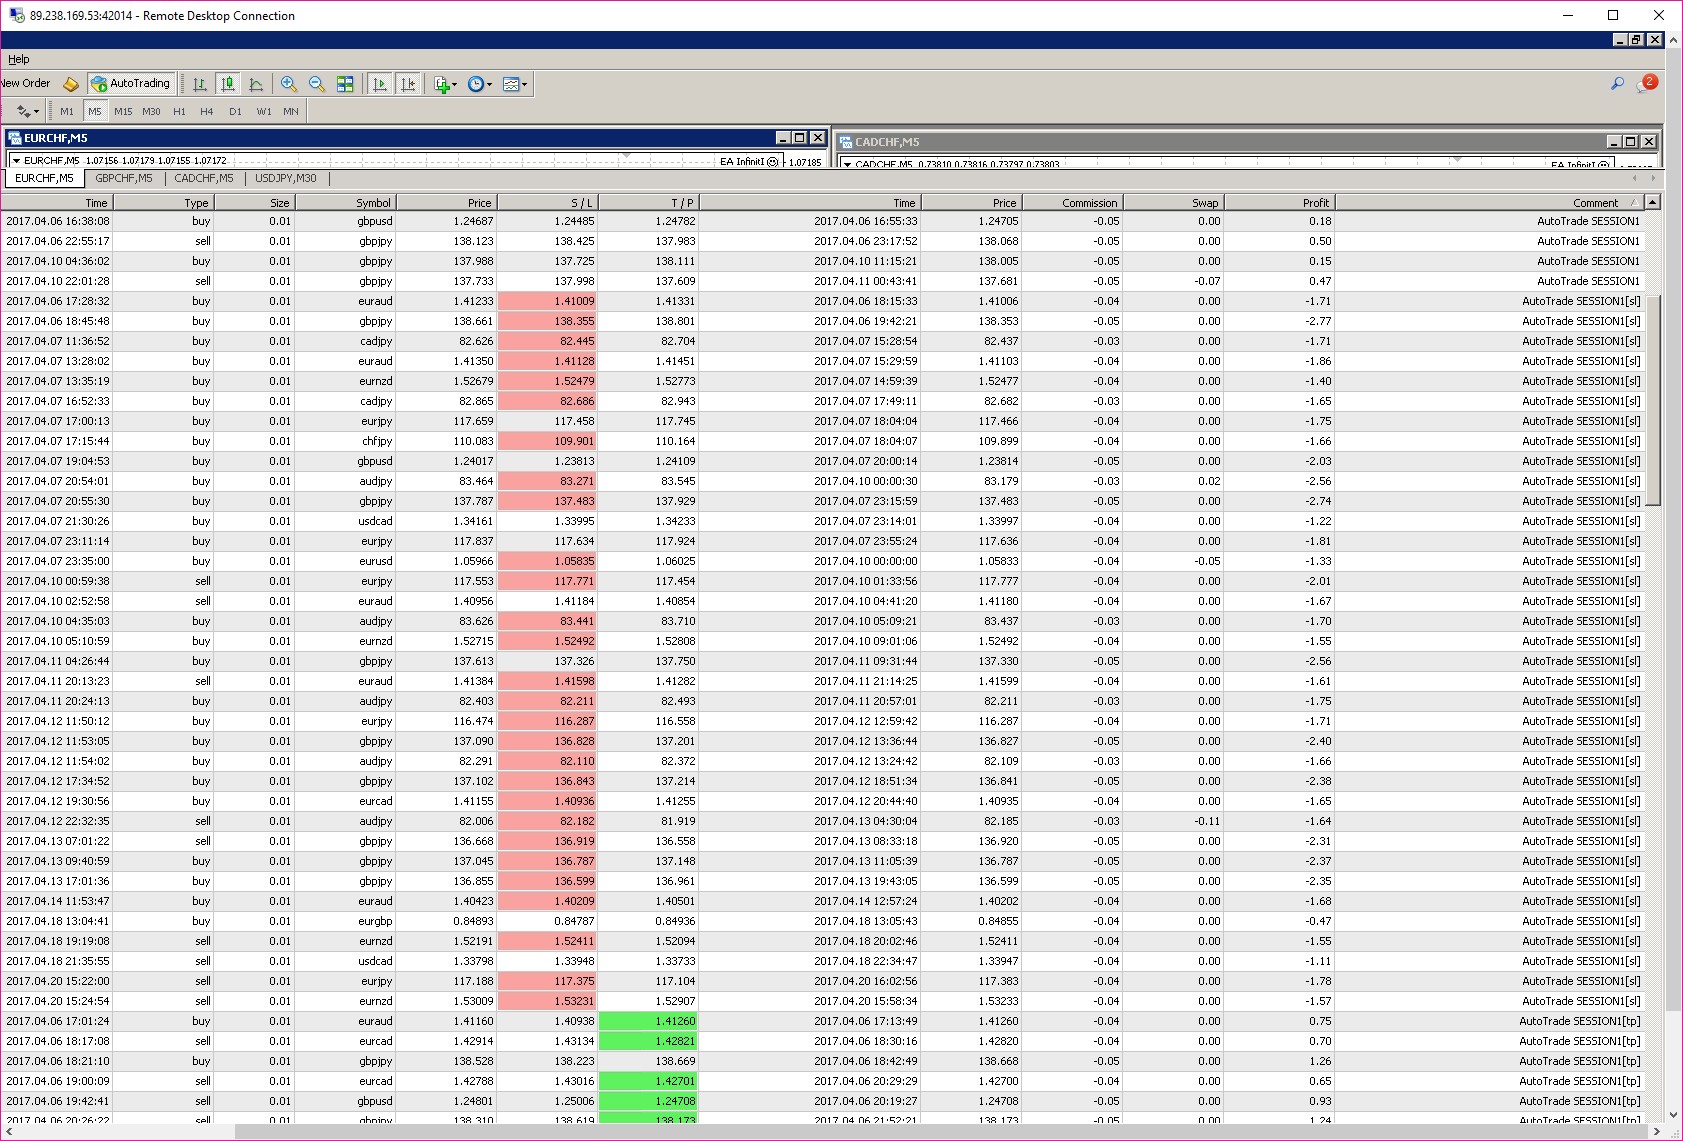Click the CADCHF,M5 chart window icon
The width and height of the screenshot is (1683, 1141).
point(846,142)
